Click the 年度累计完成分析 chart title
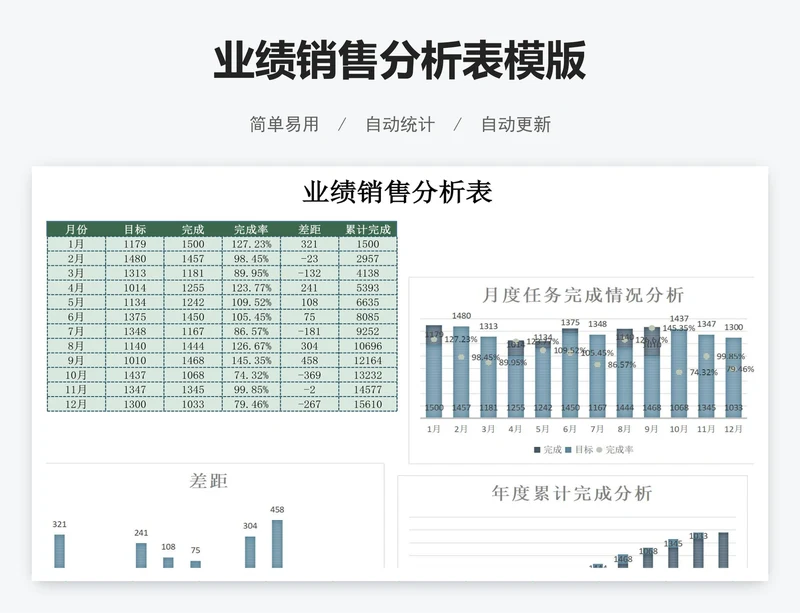 pyautogui.click(x=572, y=494)
